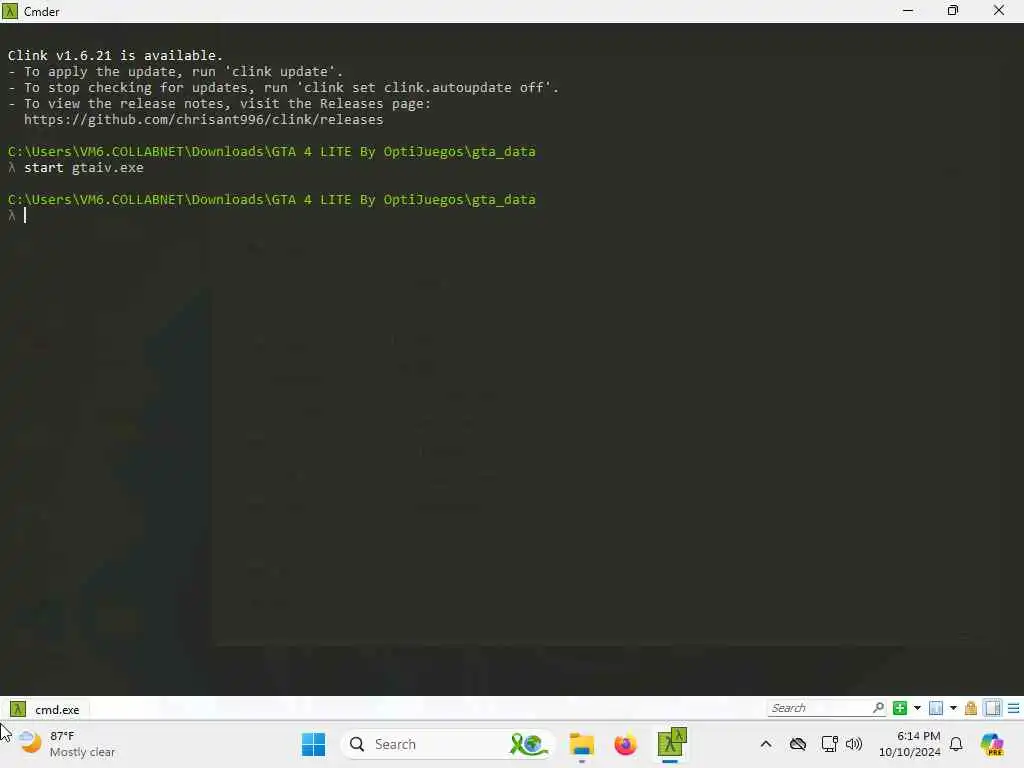
Task: Open the weather widget showing 87°F
Action: click(x=66, y=744)
